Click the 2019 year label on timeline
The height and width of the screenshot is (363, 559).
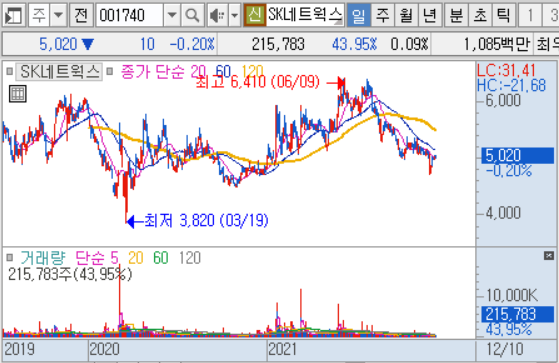coord(19,349)
